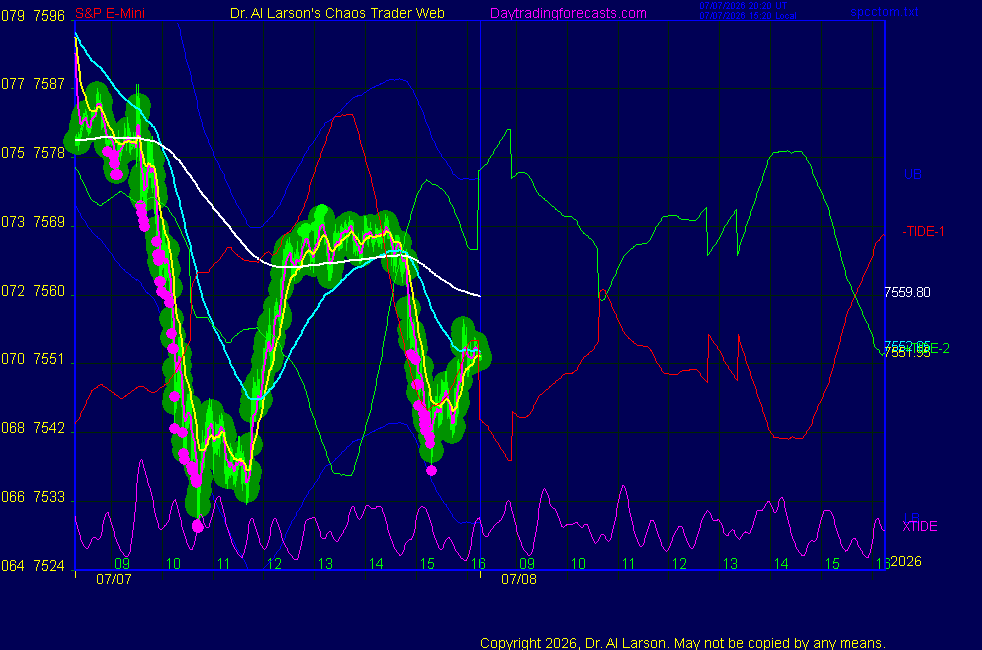Click the magenta 'XTIDE' legend label
Viewport: 982px width, 650px height.
tap(919, 526)
